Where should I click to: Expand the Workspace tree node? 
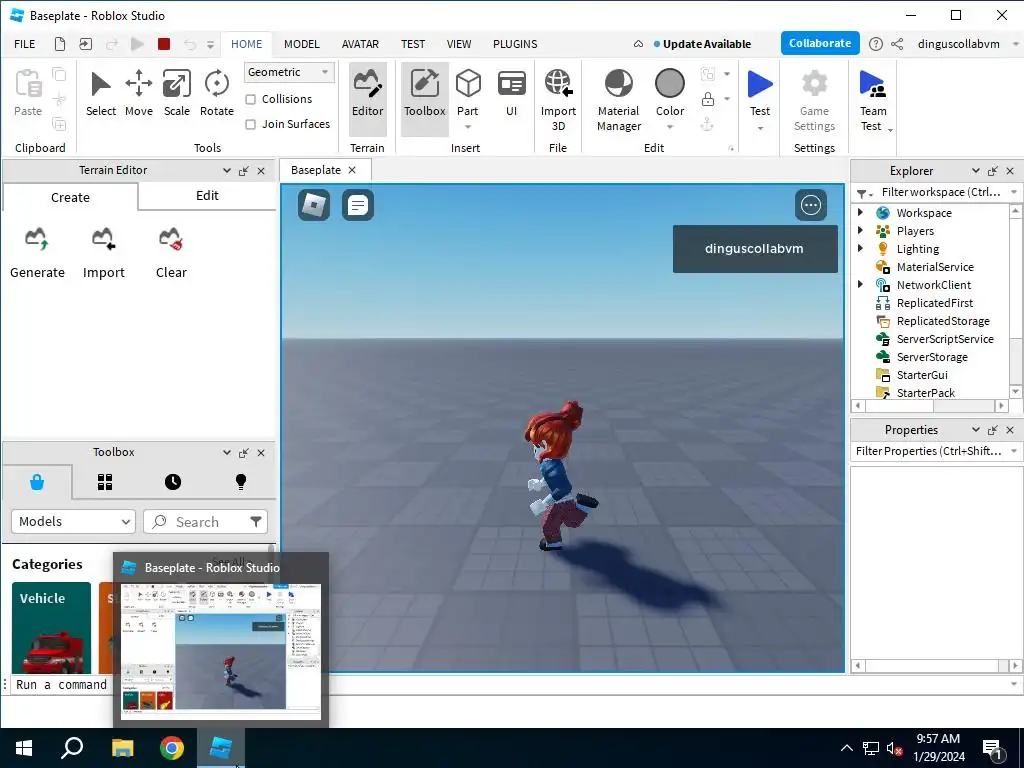click(x=861, y=212)
